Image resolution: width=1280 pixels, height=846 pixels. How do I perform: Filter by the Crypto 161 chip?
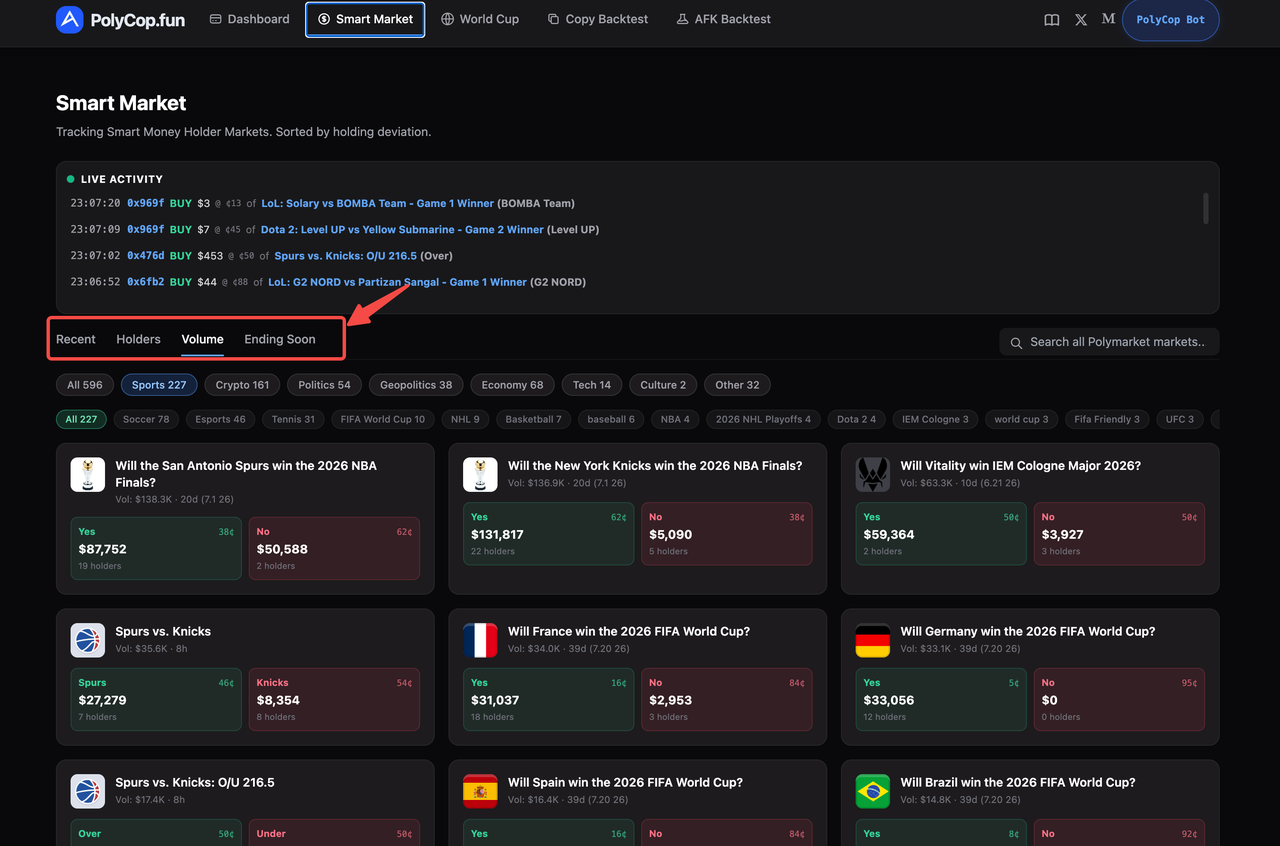click(x=242, y=385)
